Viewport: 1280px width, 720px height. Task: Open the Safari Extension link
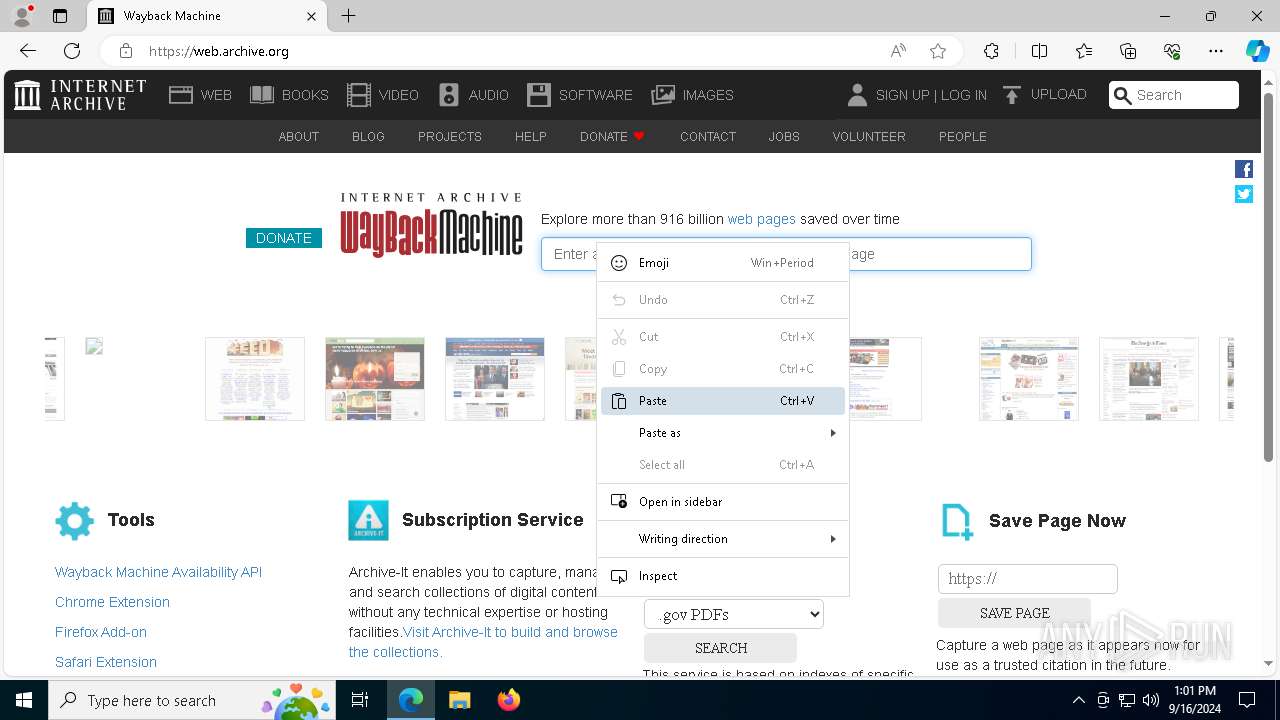point(106,662)
